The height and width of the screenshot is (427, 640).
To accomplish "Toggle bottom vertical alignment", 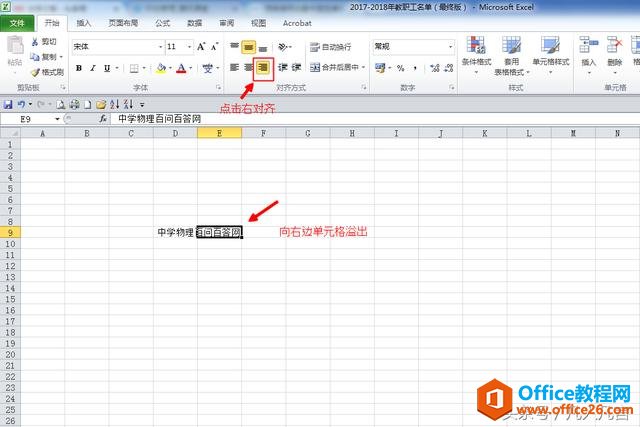I will 263,47.
